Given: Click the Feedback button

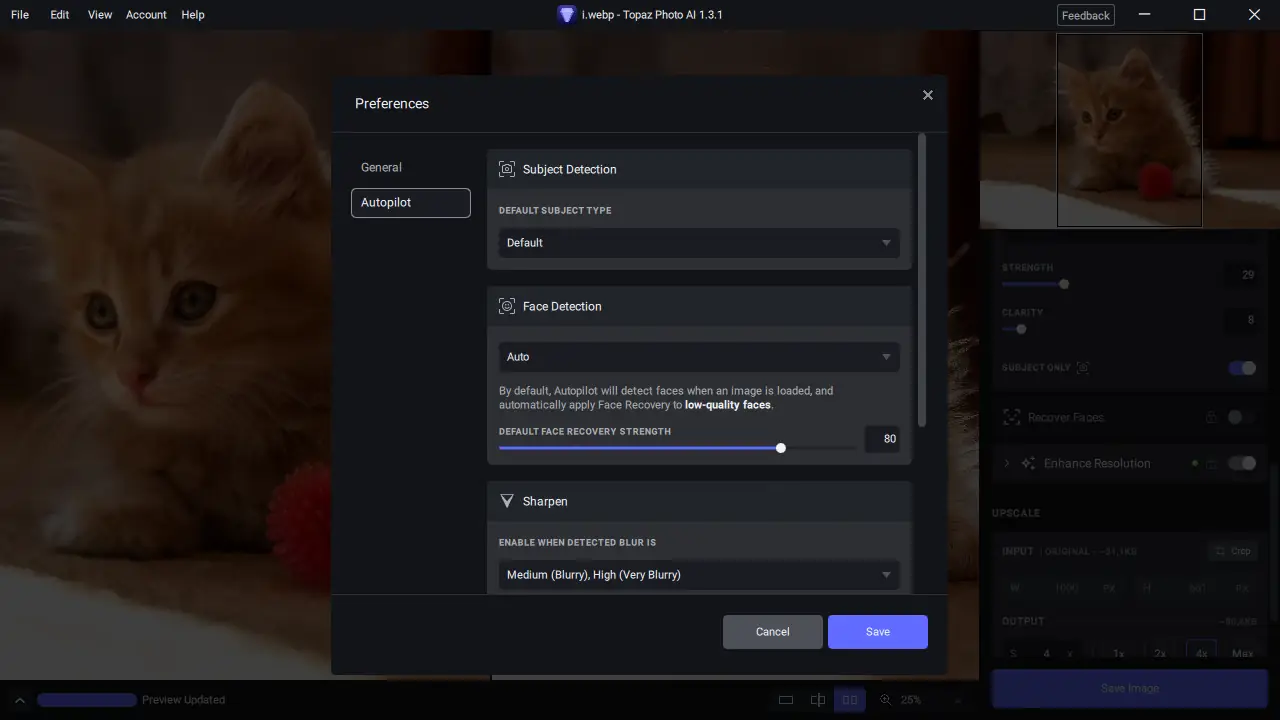Looking at the screenshot, I should [1086, 15].
